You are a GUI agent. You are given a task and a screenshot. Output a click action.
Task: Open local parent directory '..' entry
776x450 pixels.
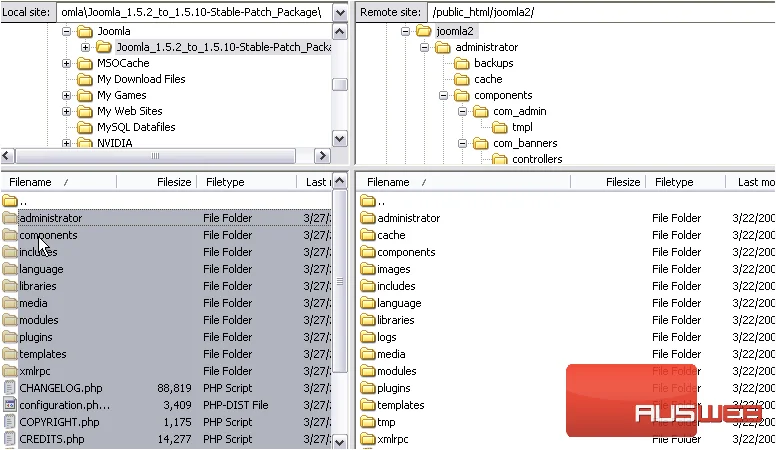tap(15, 201)
